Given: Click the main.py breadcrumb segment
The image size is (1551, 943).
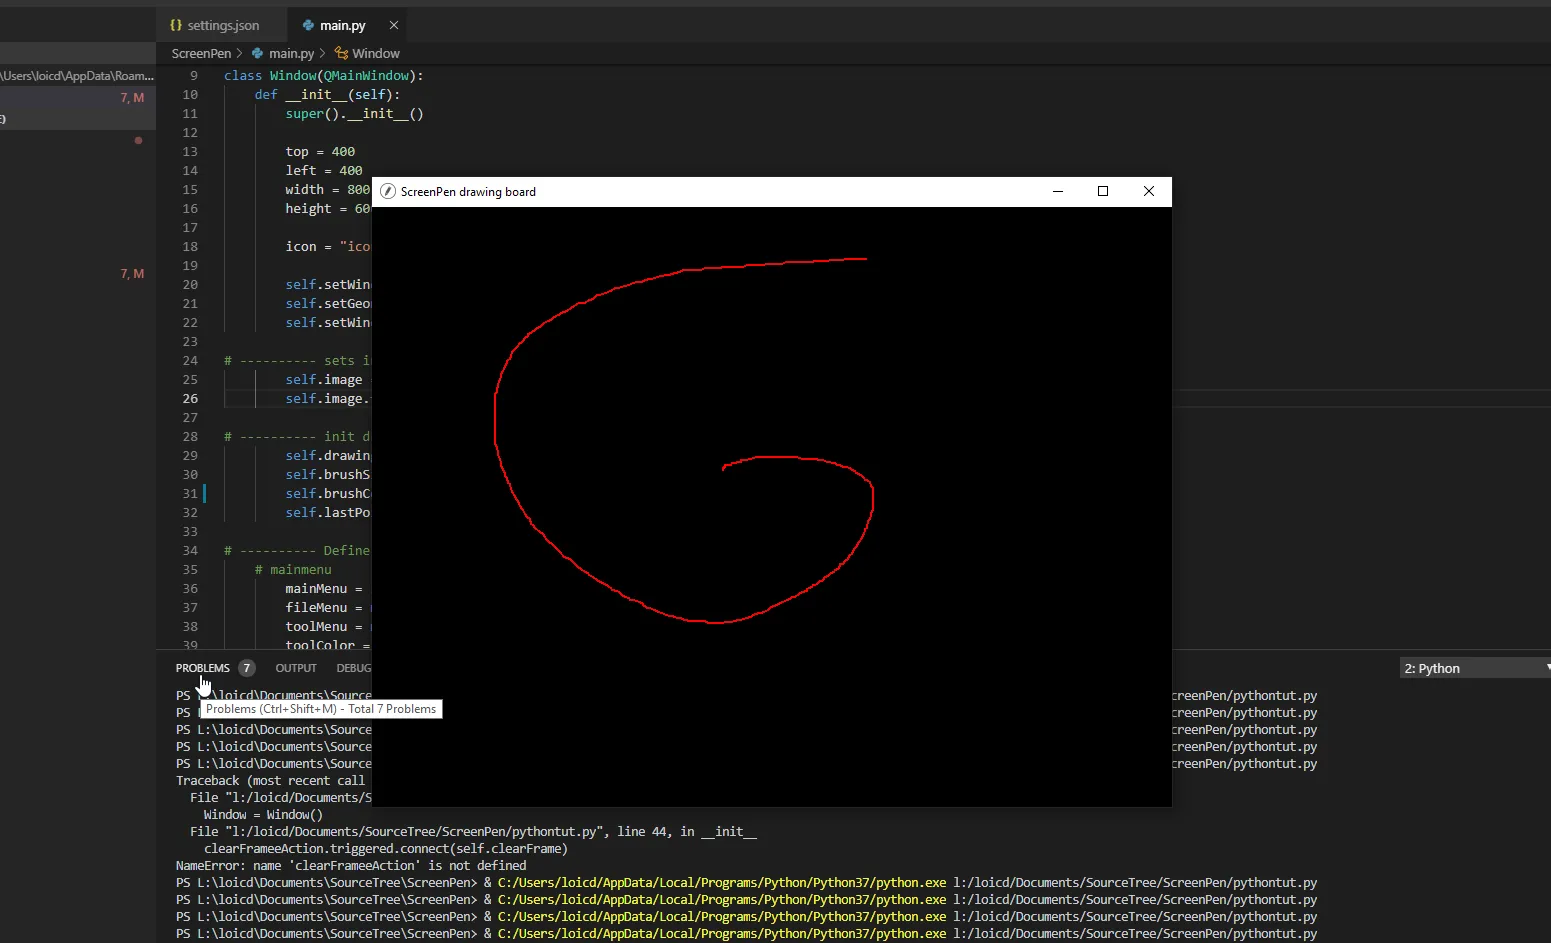Looking at the screenshot, I should [291, 53].
